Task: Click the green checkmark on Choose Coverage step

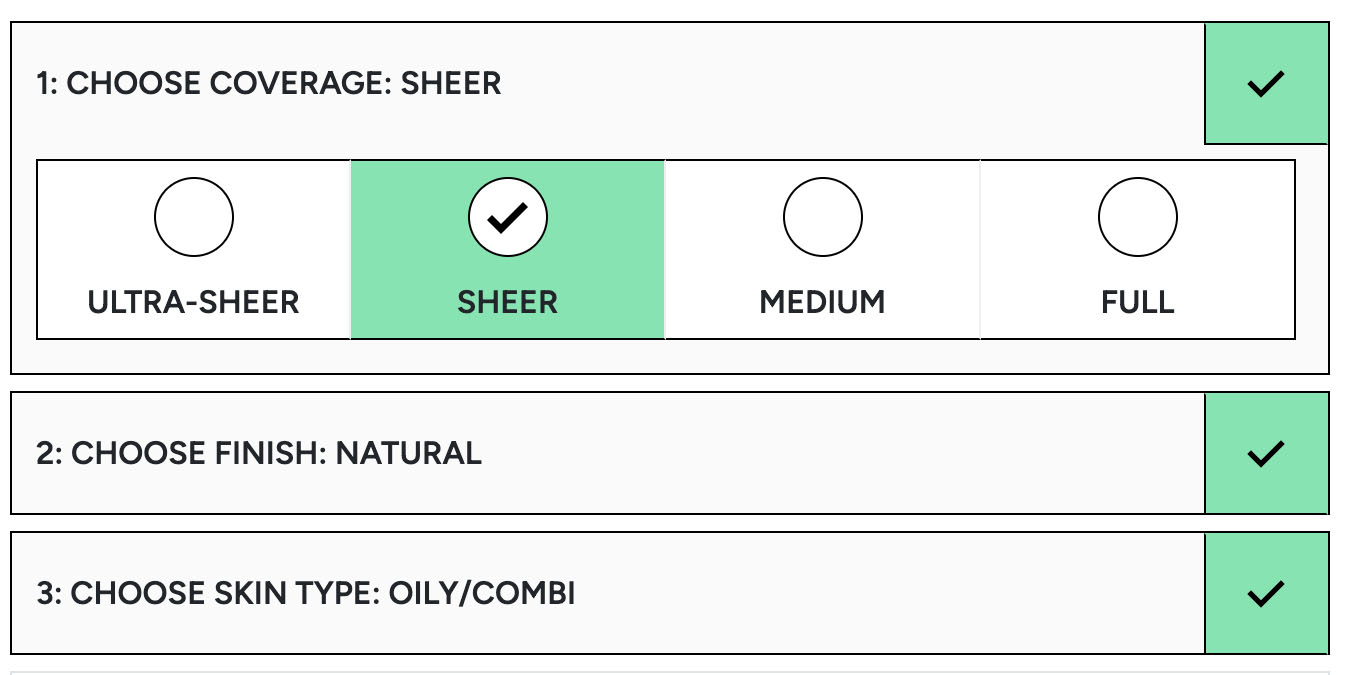Action: pos(1266,84)
